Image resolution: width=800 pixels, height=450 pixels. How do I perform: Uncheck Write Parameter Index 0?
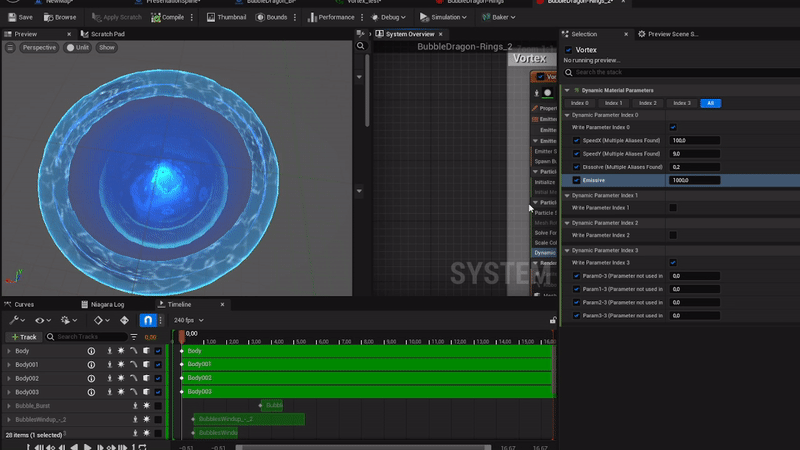673,128
